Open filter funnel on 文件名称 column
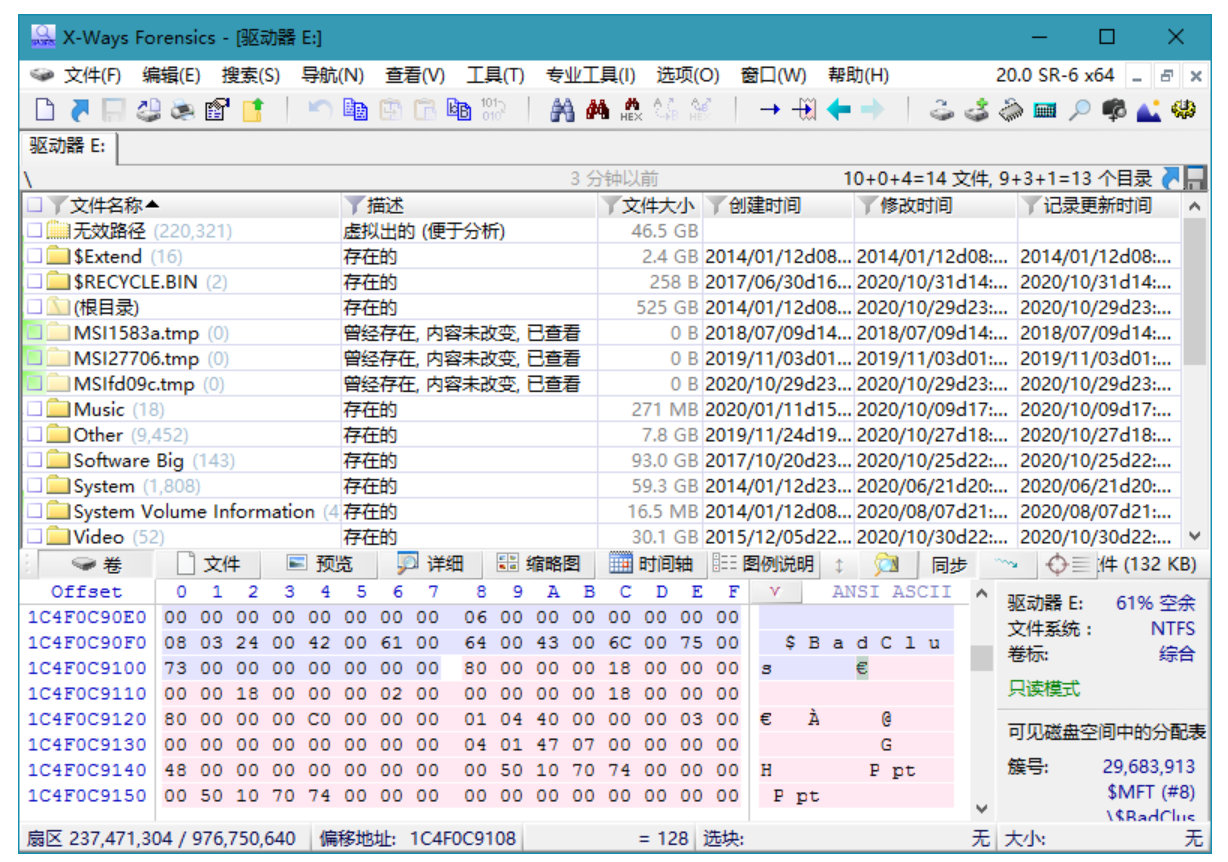The image size is (1228, 862). (58, 206)
